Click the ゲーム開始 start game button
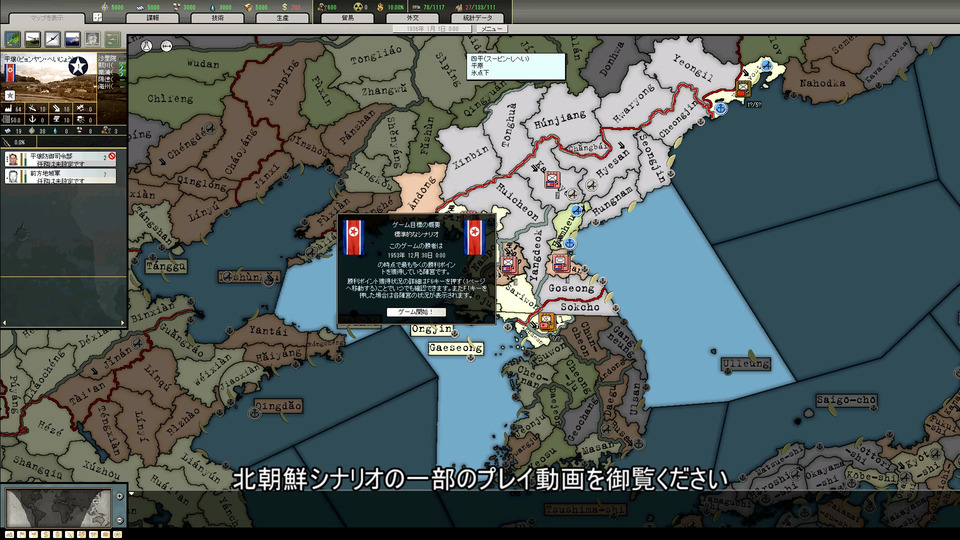960x540 pixels. [416, 312]
